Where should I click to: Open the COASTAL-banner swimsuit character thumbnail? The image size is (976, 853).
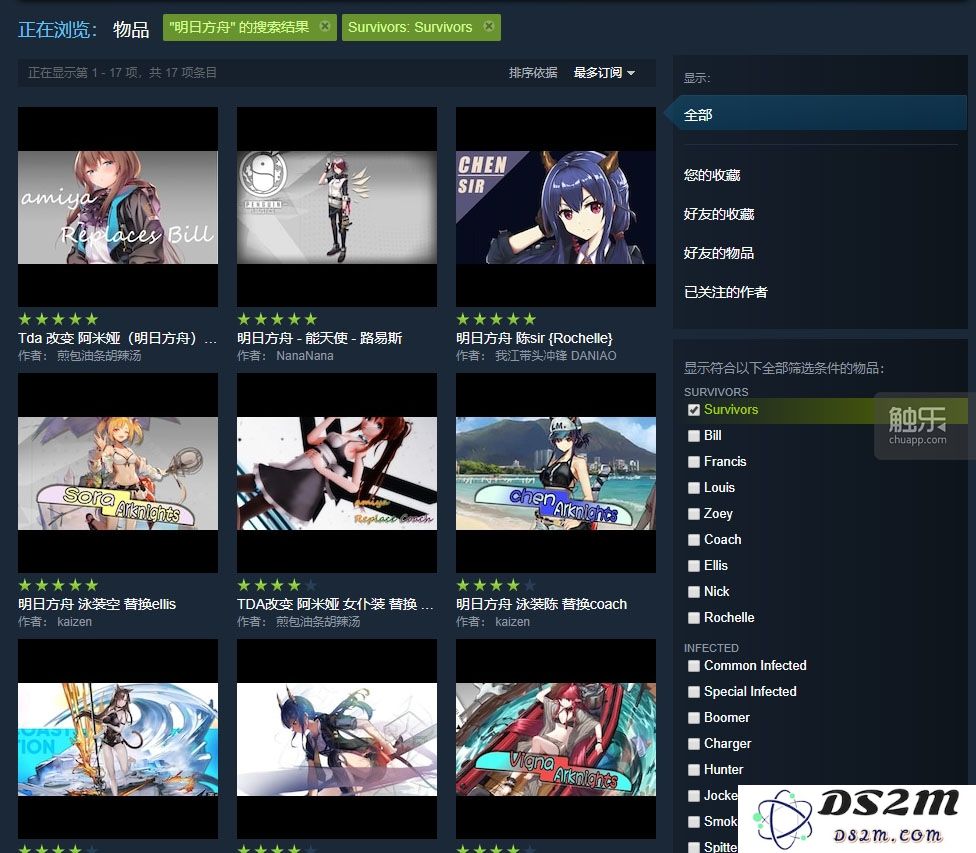pos(118,738)
